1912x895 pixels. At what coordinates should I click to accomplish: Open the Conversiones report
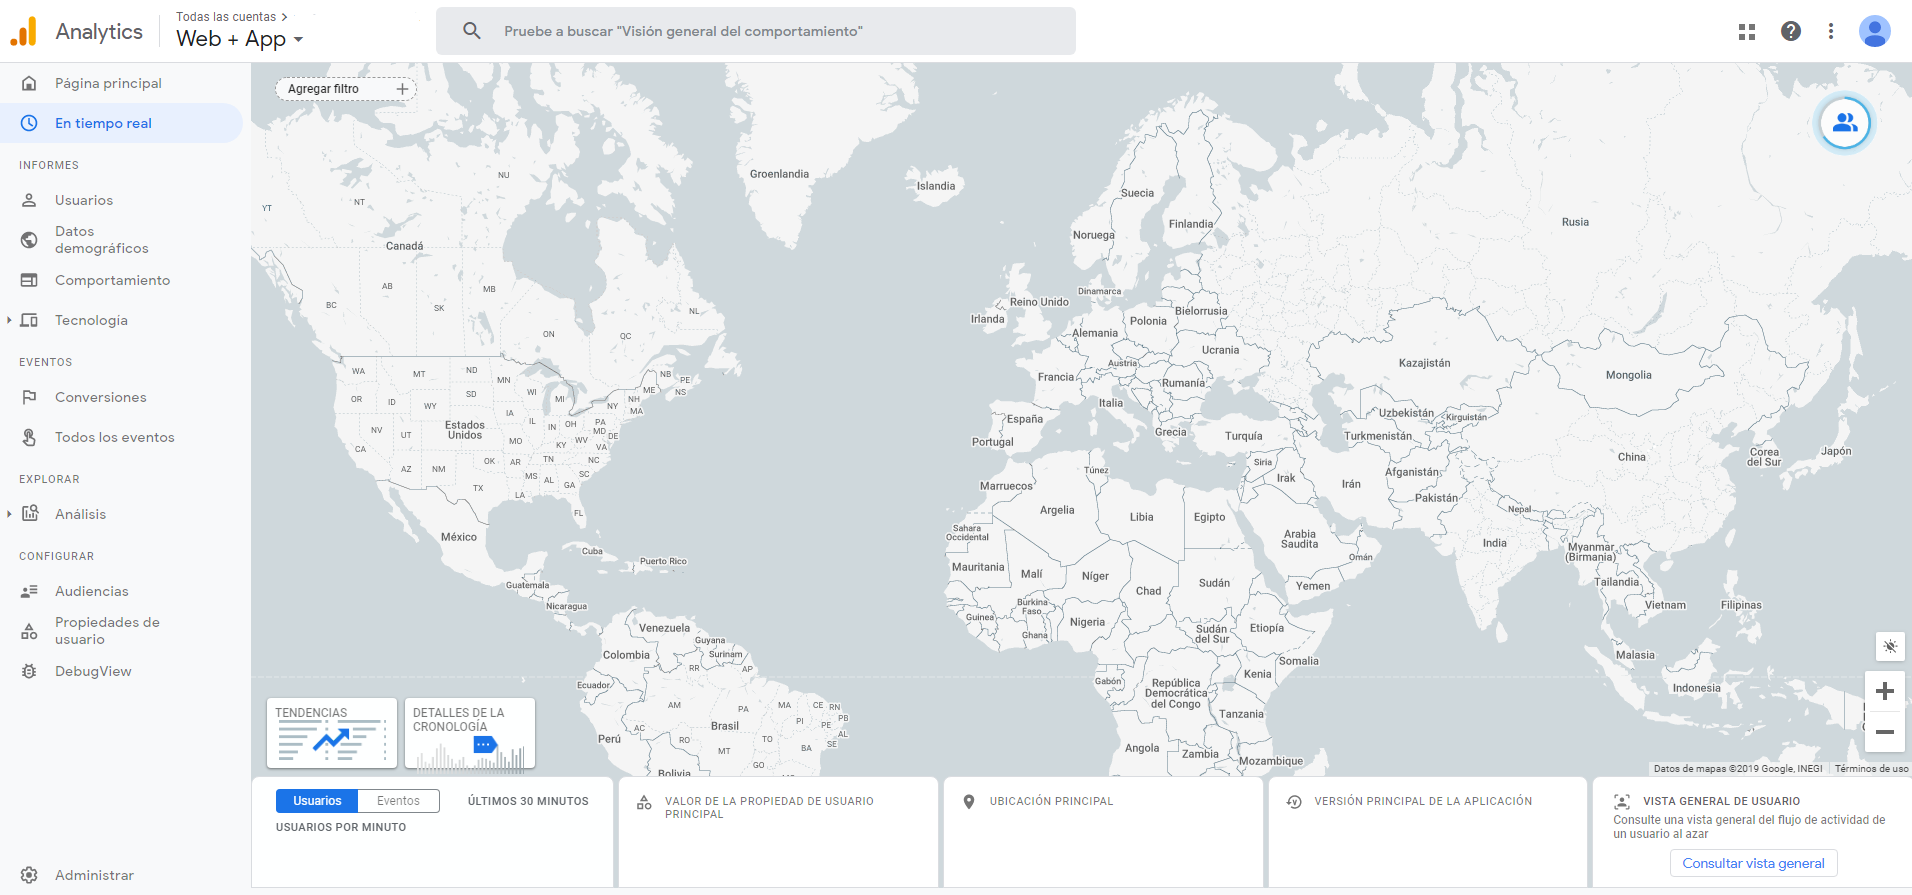coord(100,397)
